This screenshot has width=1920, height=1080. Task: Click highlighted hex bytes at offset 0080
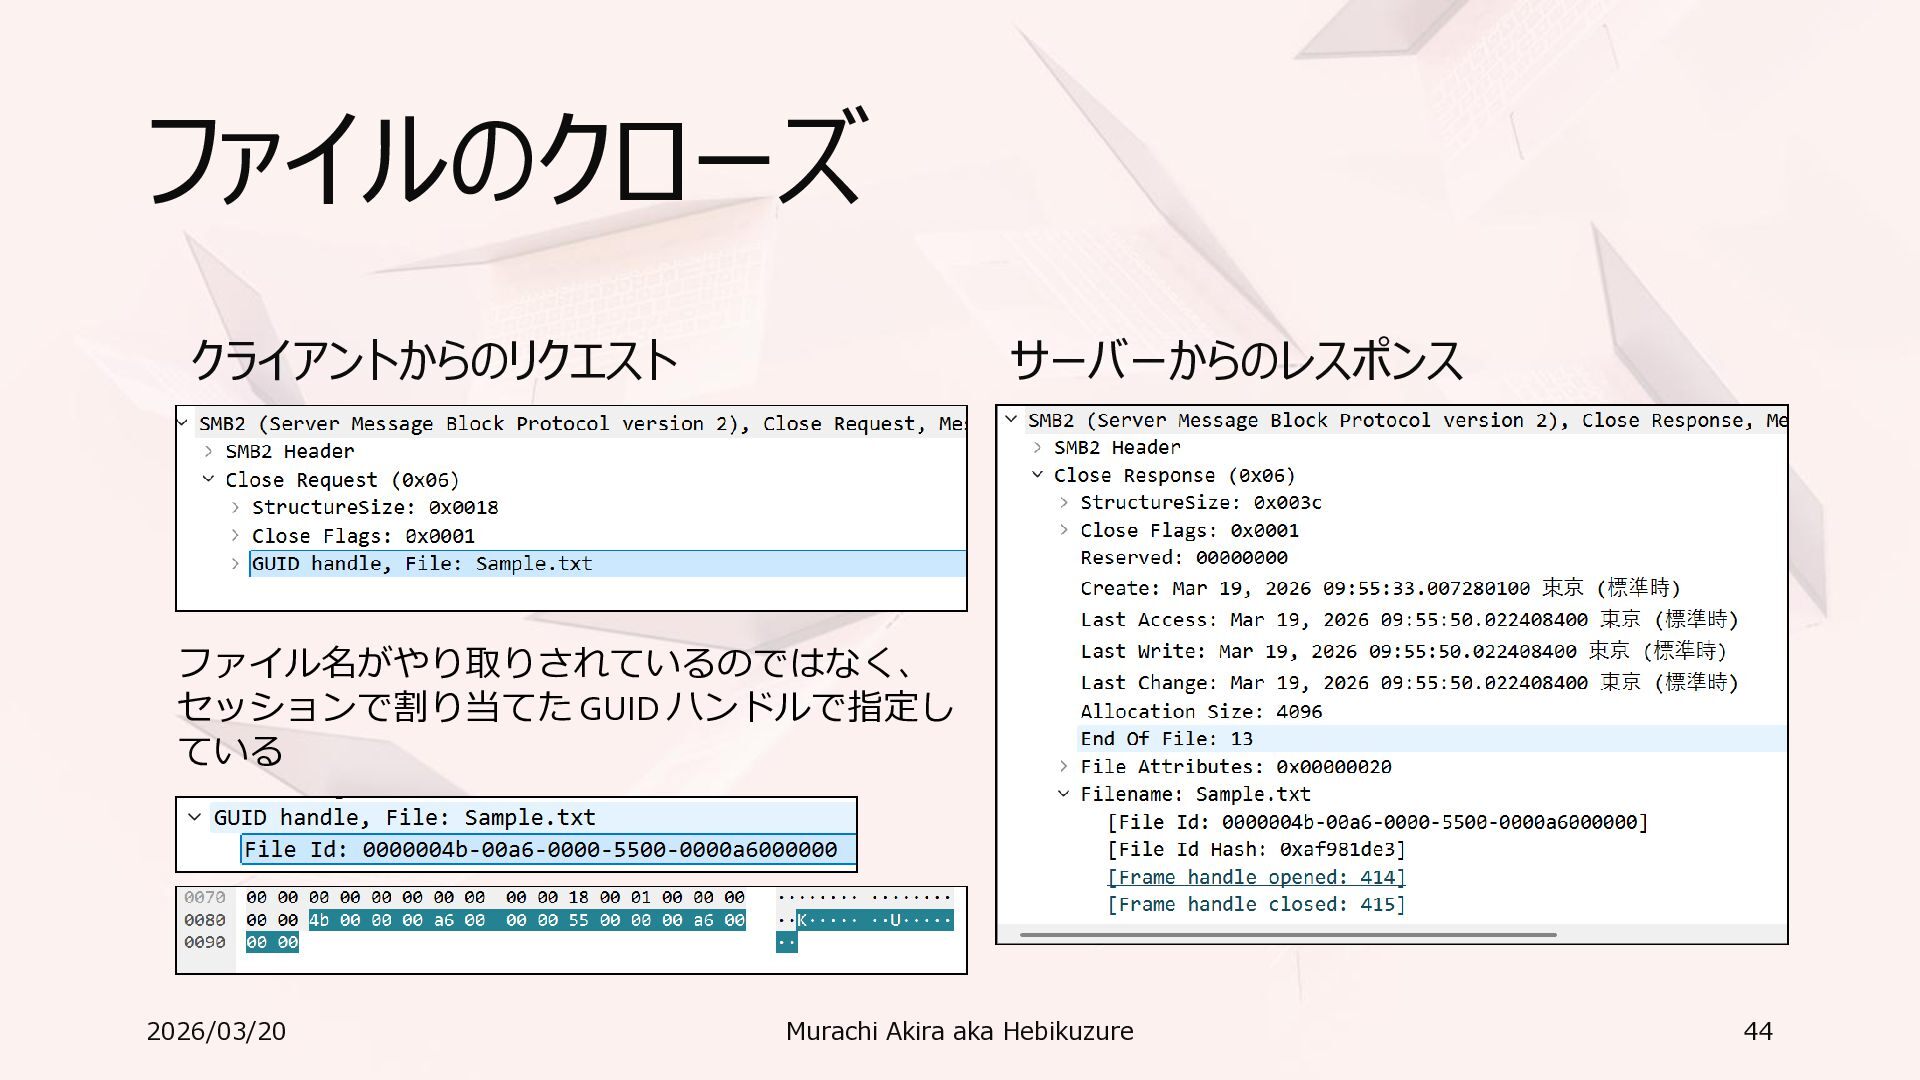[x=527, y=920]
